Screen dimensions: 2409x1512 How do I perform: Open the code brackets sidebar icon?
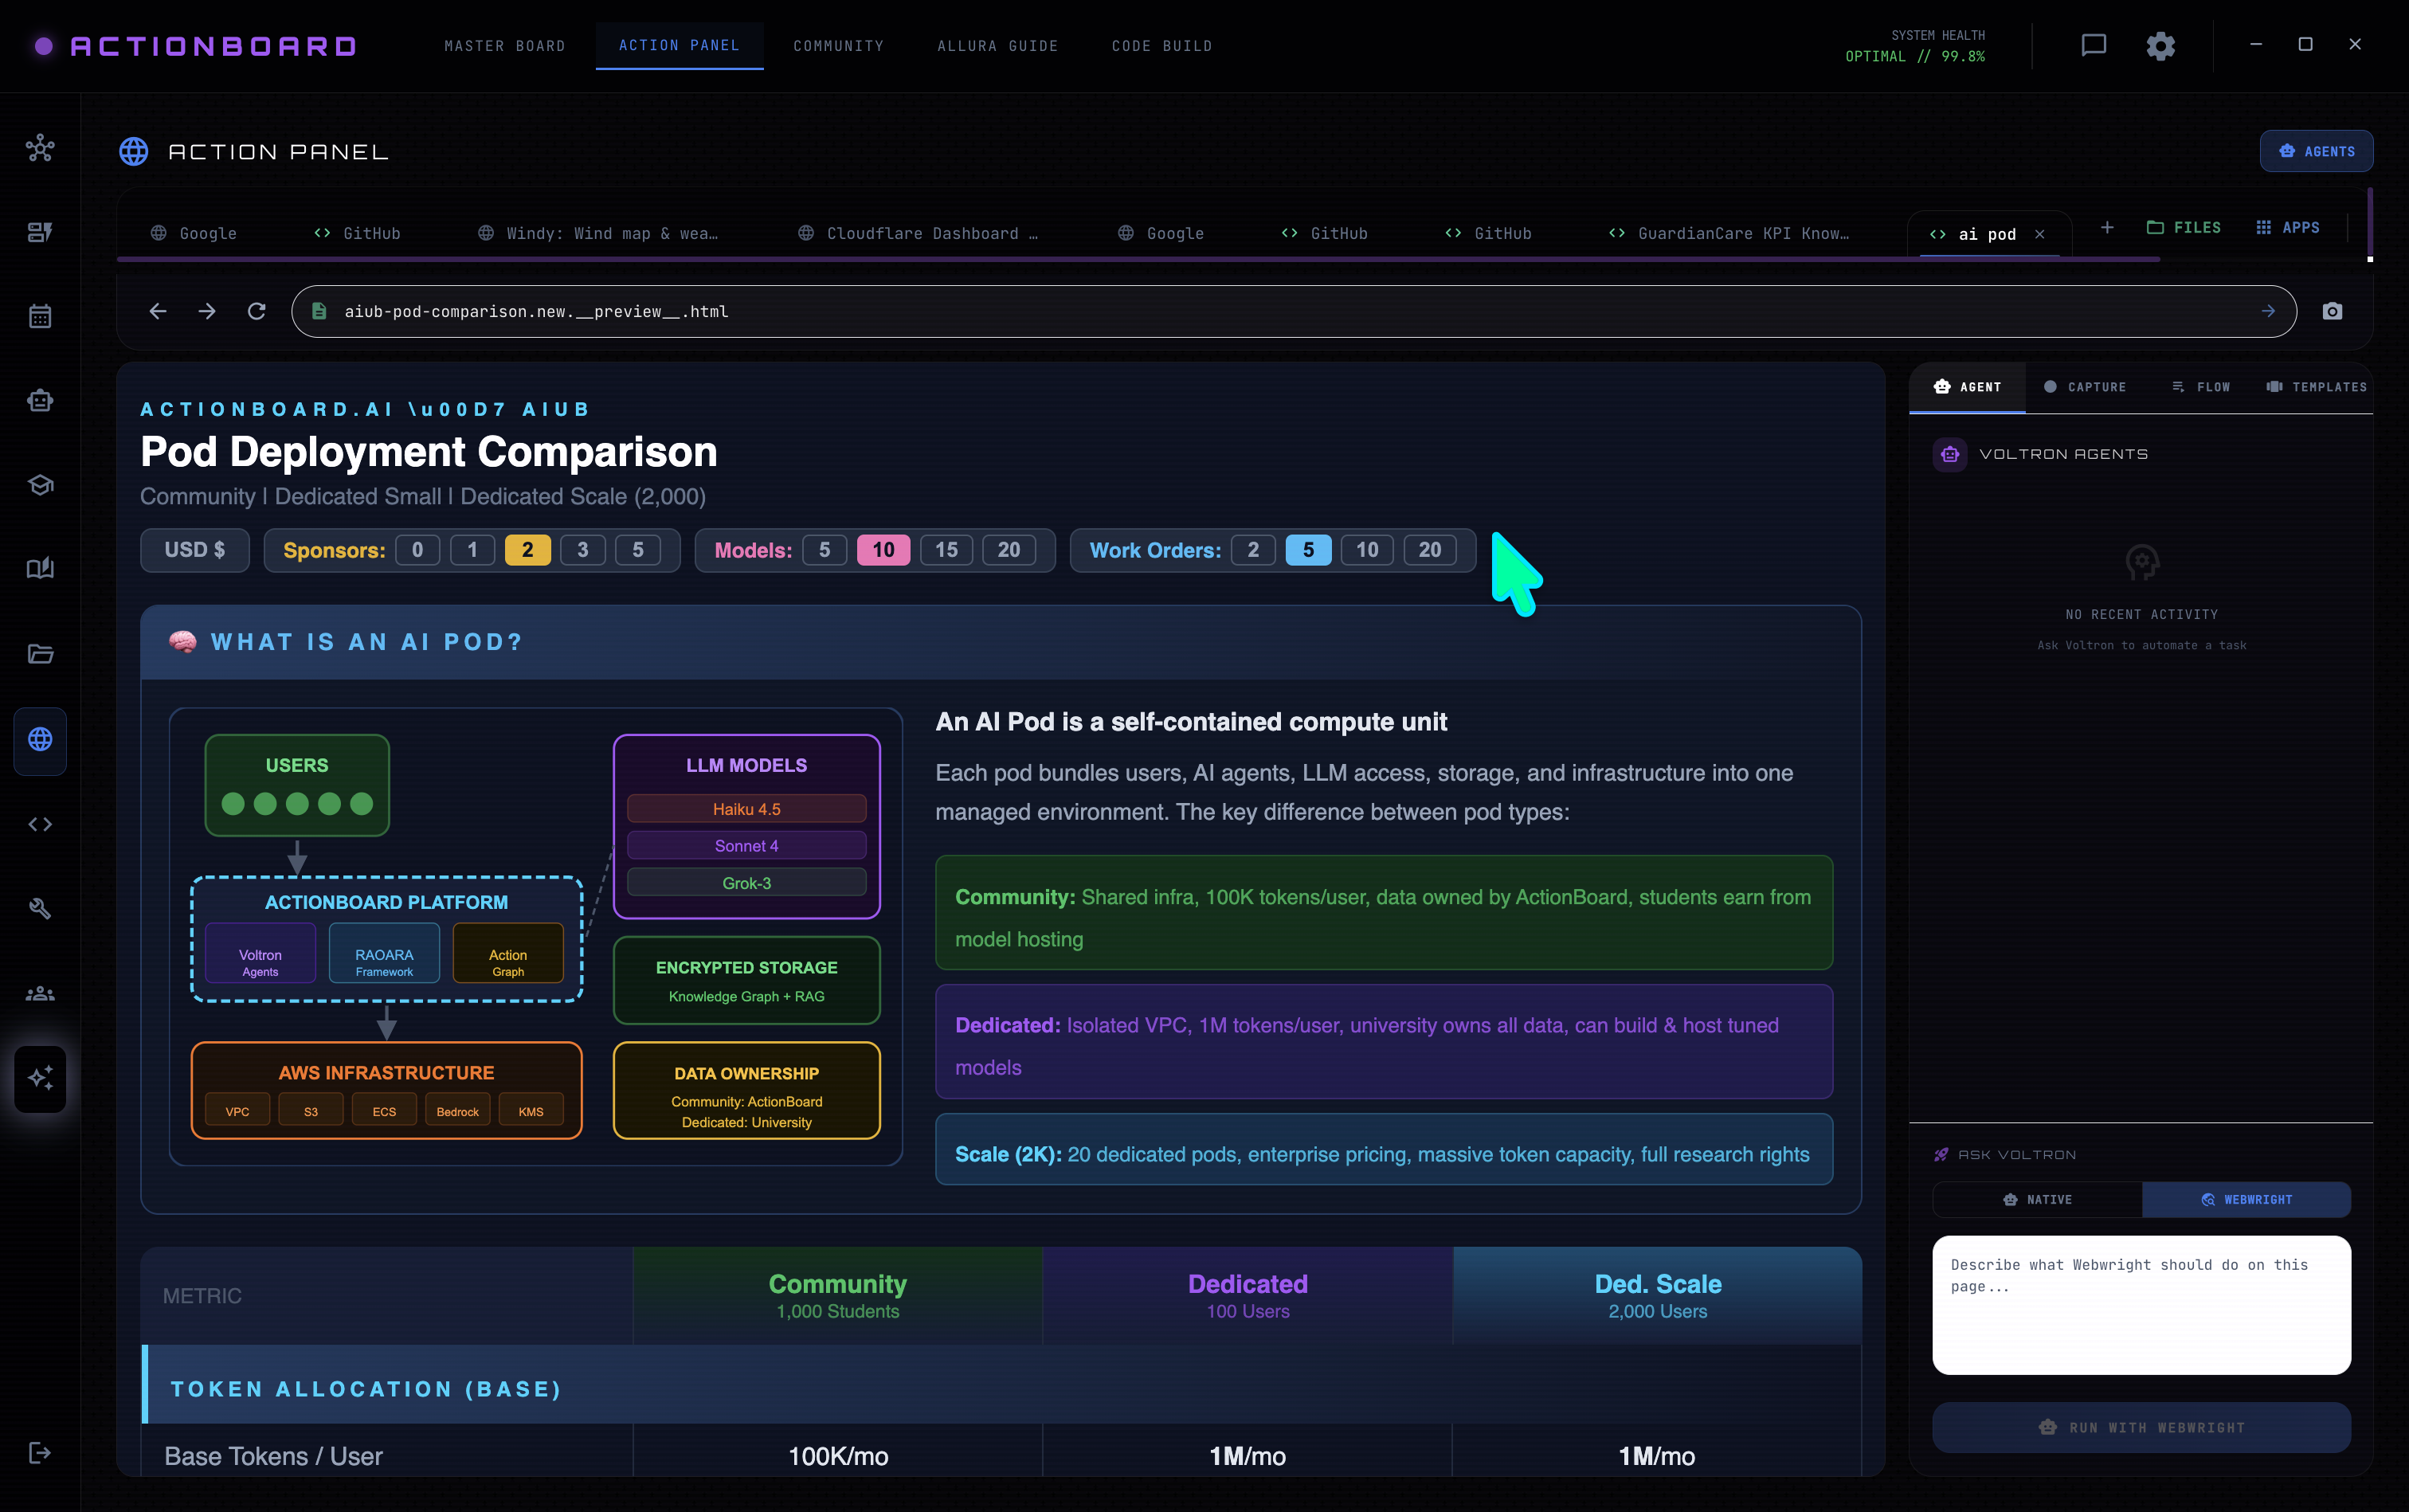coord(40,824)
